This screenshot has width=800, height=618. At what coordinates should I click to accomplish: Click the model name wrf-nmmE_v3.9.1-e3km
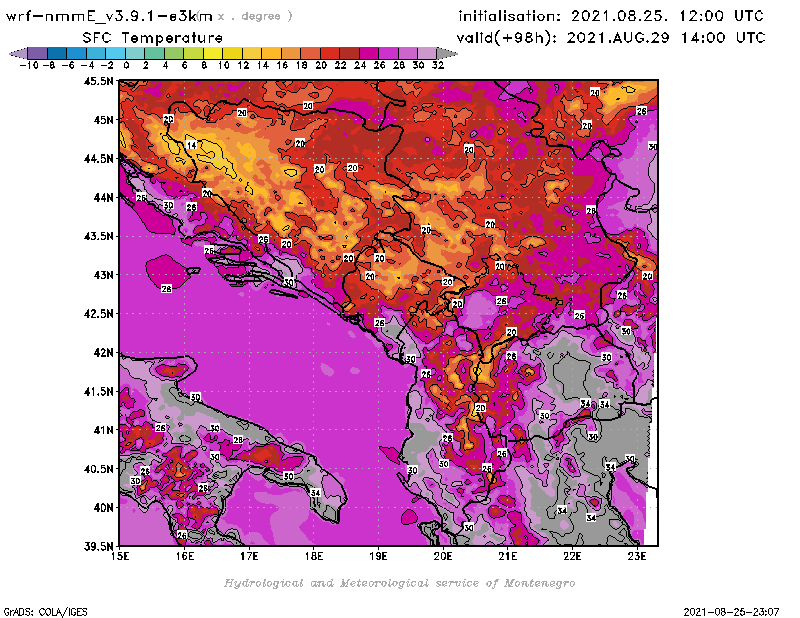109,16
